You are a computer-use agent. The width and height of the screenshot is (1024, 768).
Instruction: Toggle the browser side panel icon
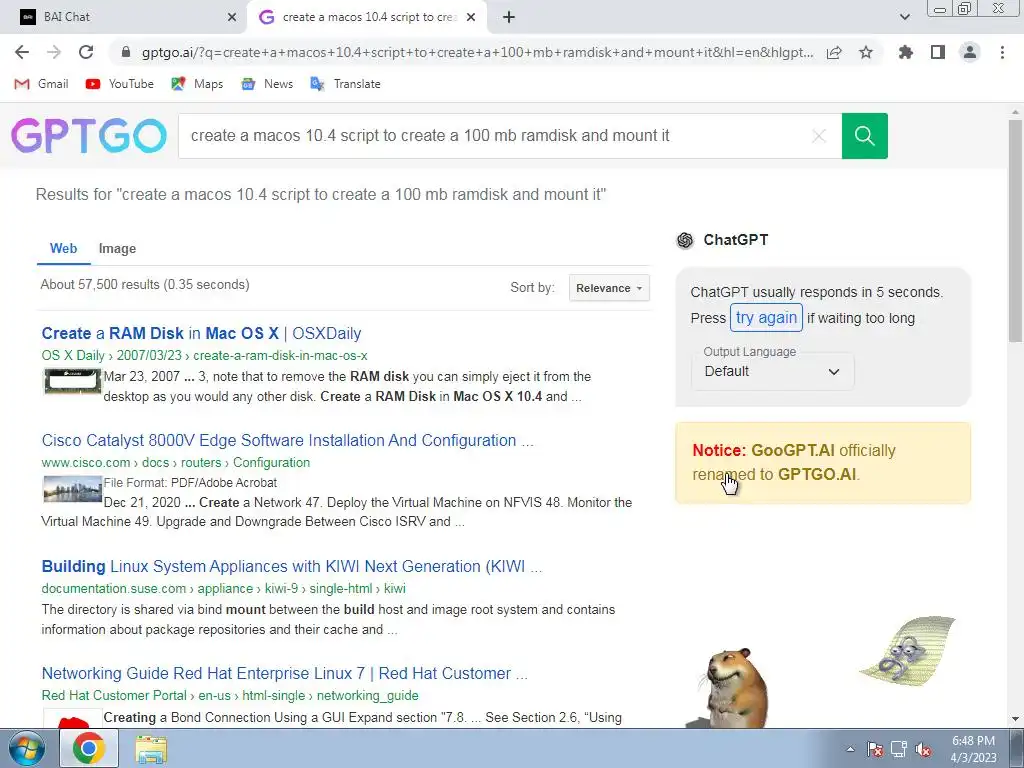pyautogui.click(x=938, y=52)
